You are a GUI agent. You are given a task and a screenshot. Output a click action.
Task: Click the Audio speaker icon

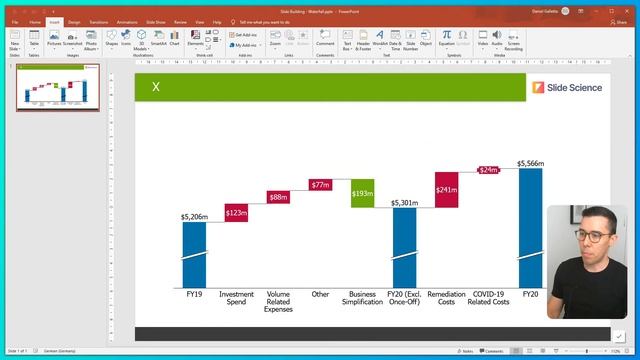click(496, 35)
